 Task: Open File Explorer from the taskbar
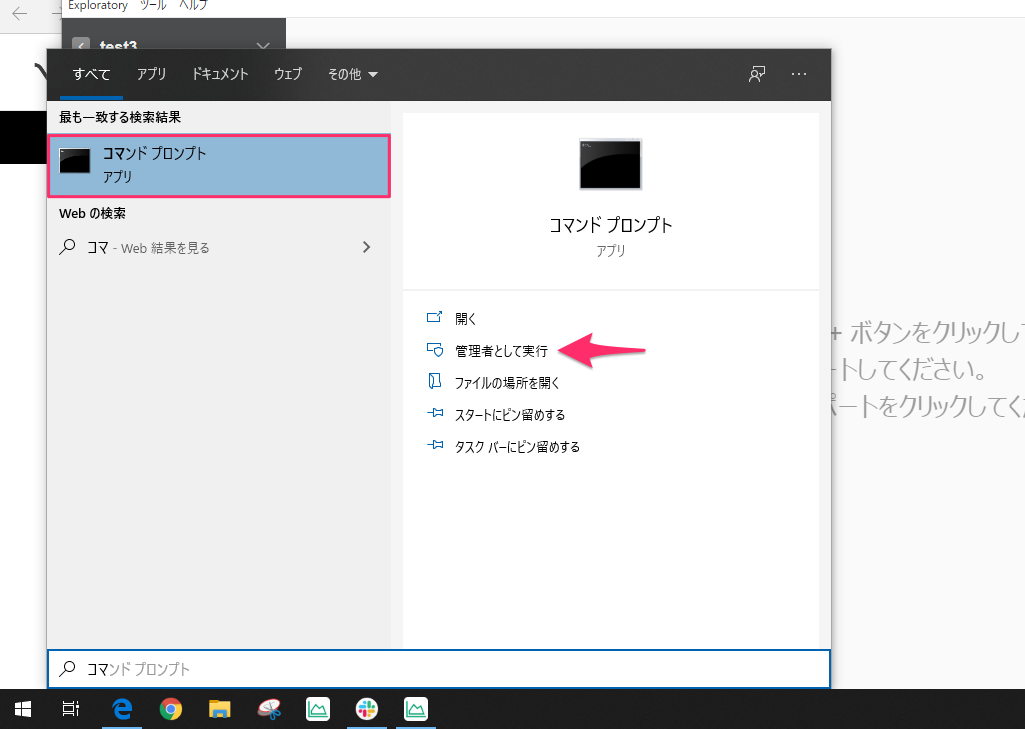pyautogui.click(x=220, y=709)
